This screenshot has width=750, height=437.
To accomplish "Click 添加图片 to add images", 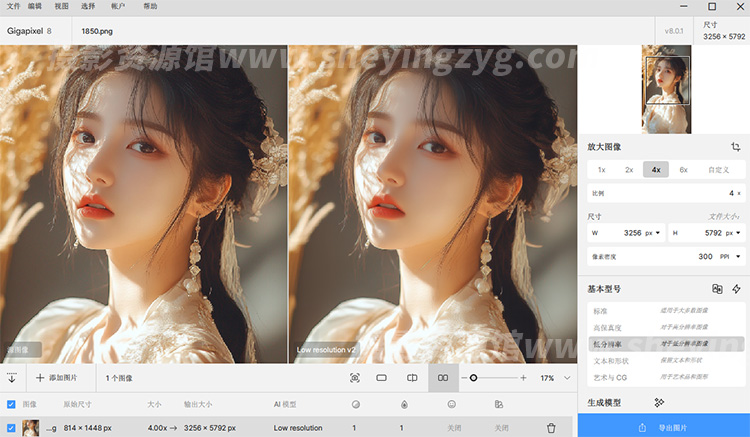I will click(x=56, y=378).
